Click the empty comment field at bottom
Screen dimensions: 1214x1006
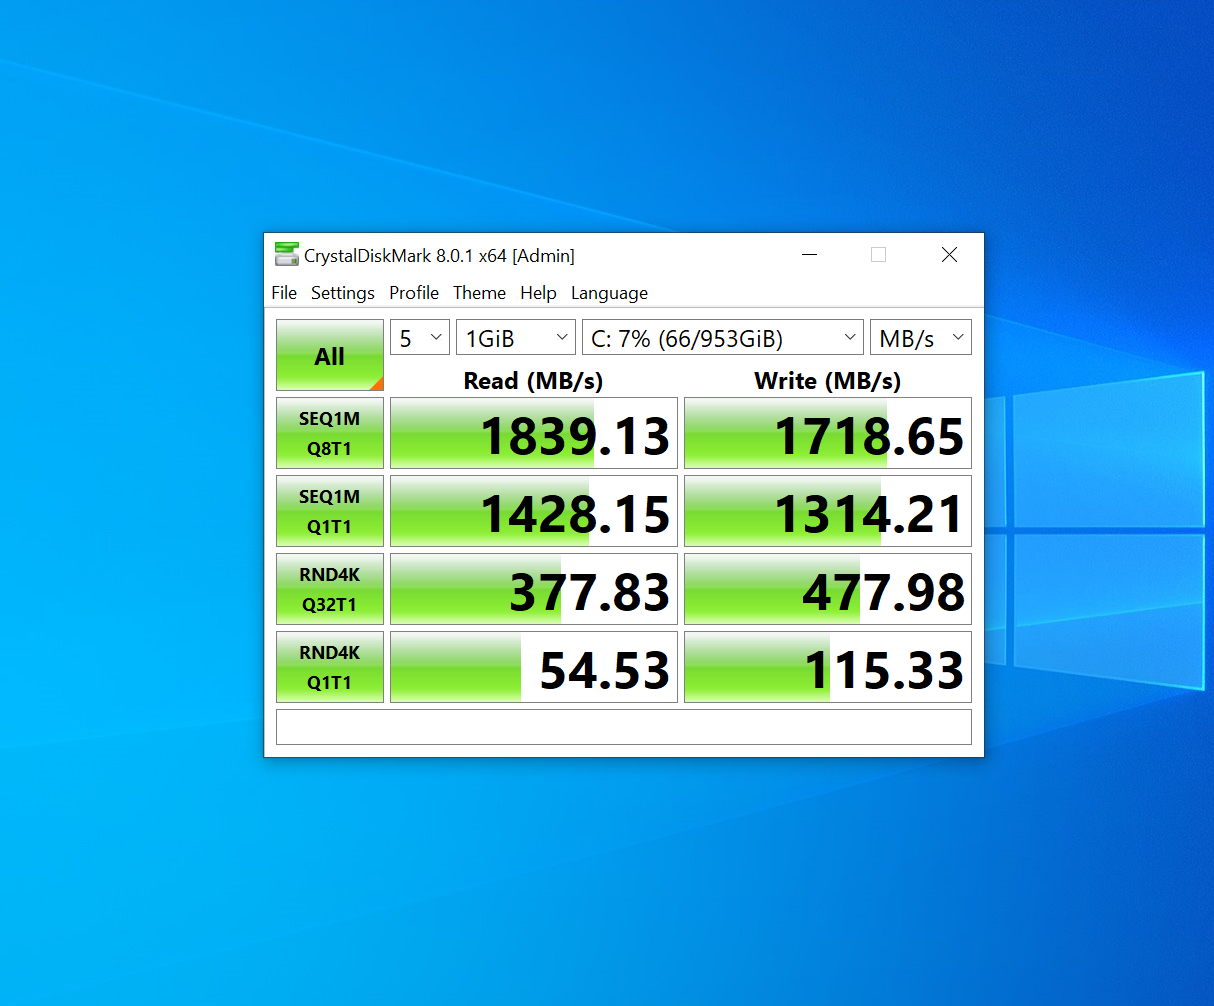[624, 727]
